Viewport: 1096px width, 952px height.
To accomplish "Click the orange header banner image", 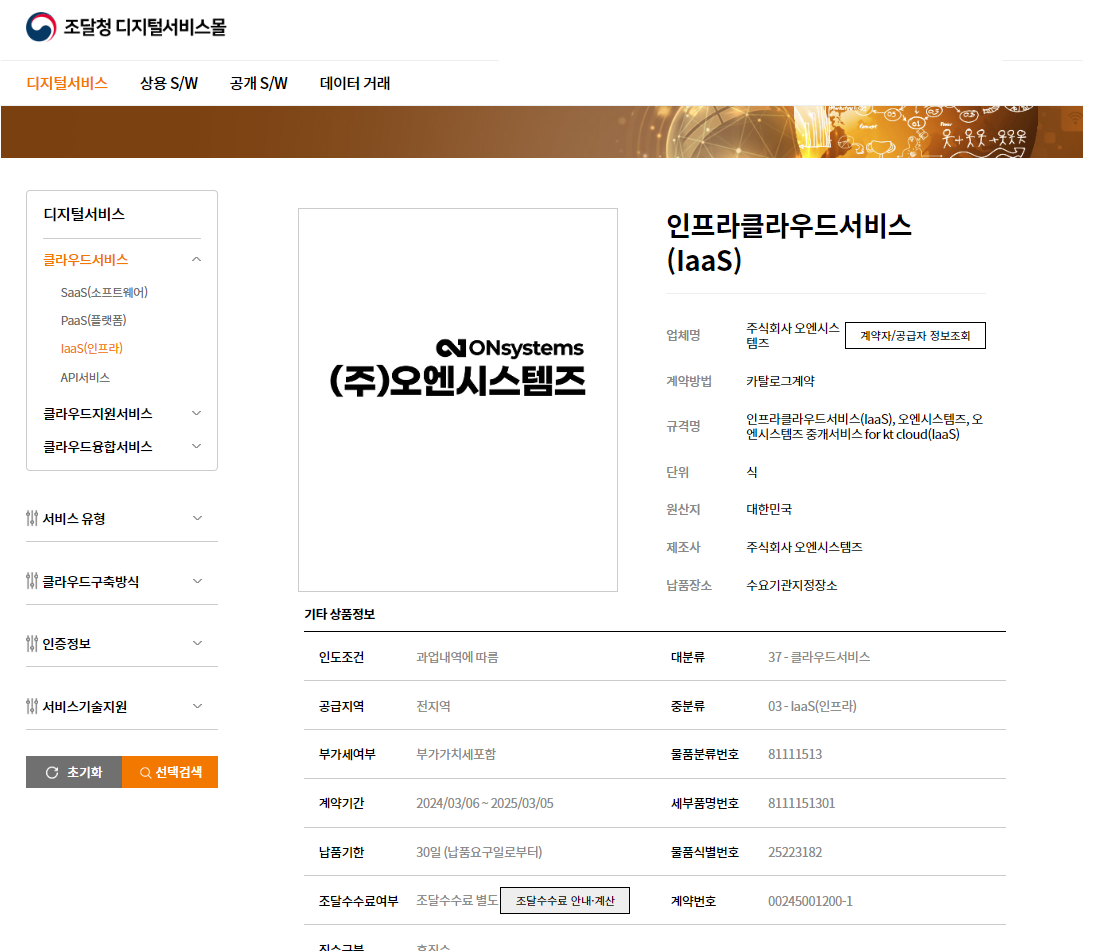I will pyautogui.click(x=542, y=132).
